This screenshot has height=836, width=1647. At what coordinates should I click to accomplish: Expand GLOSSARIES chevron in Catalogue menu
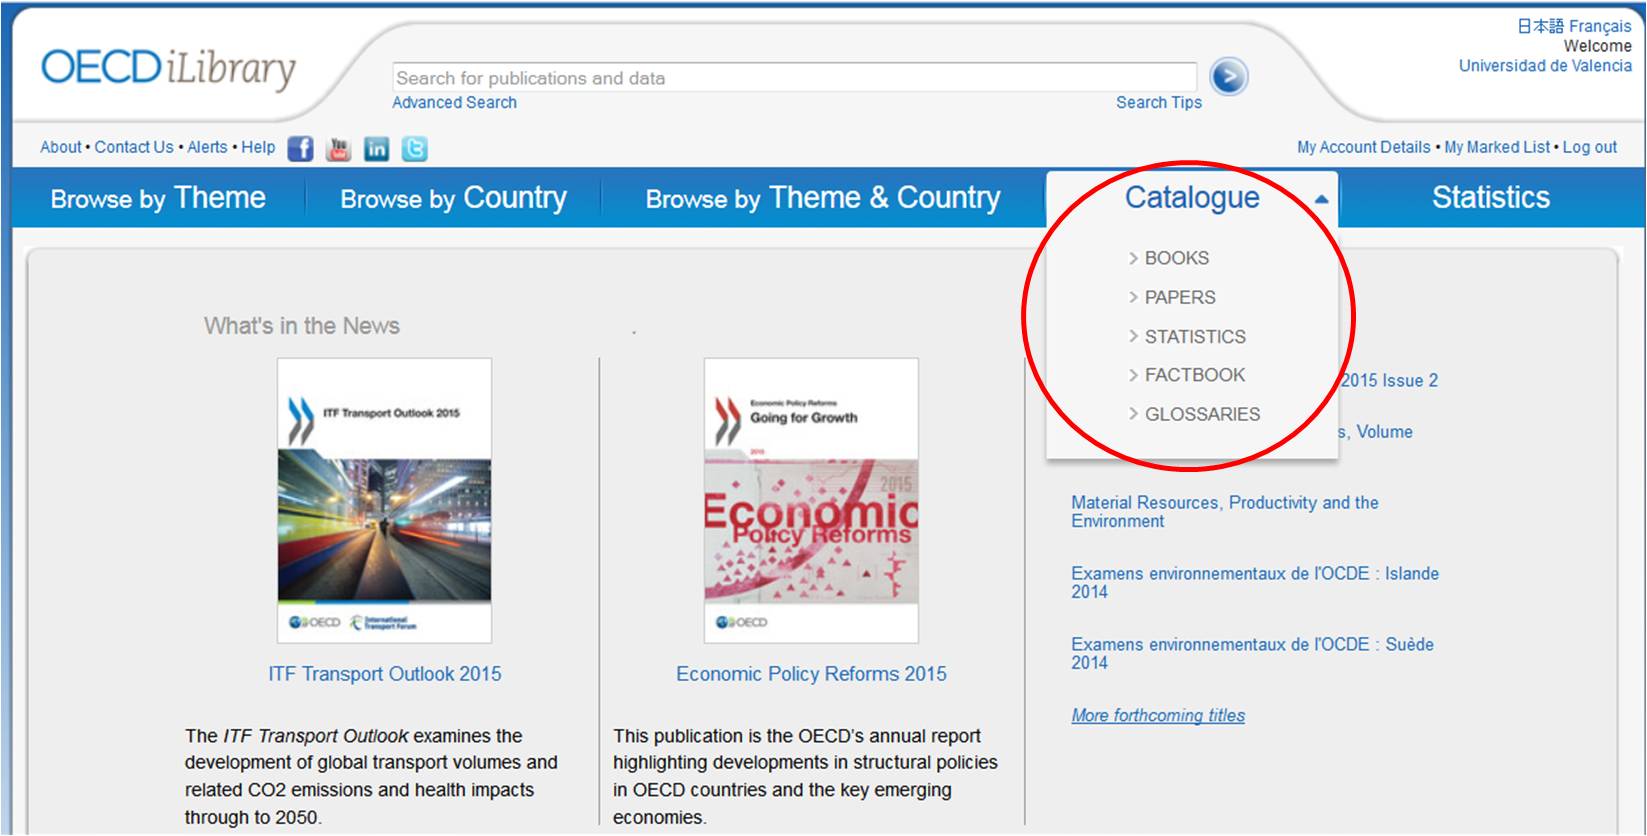1133,414
